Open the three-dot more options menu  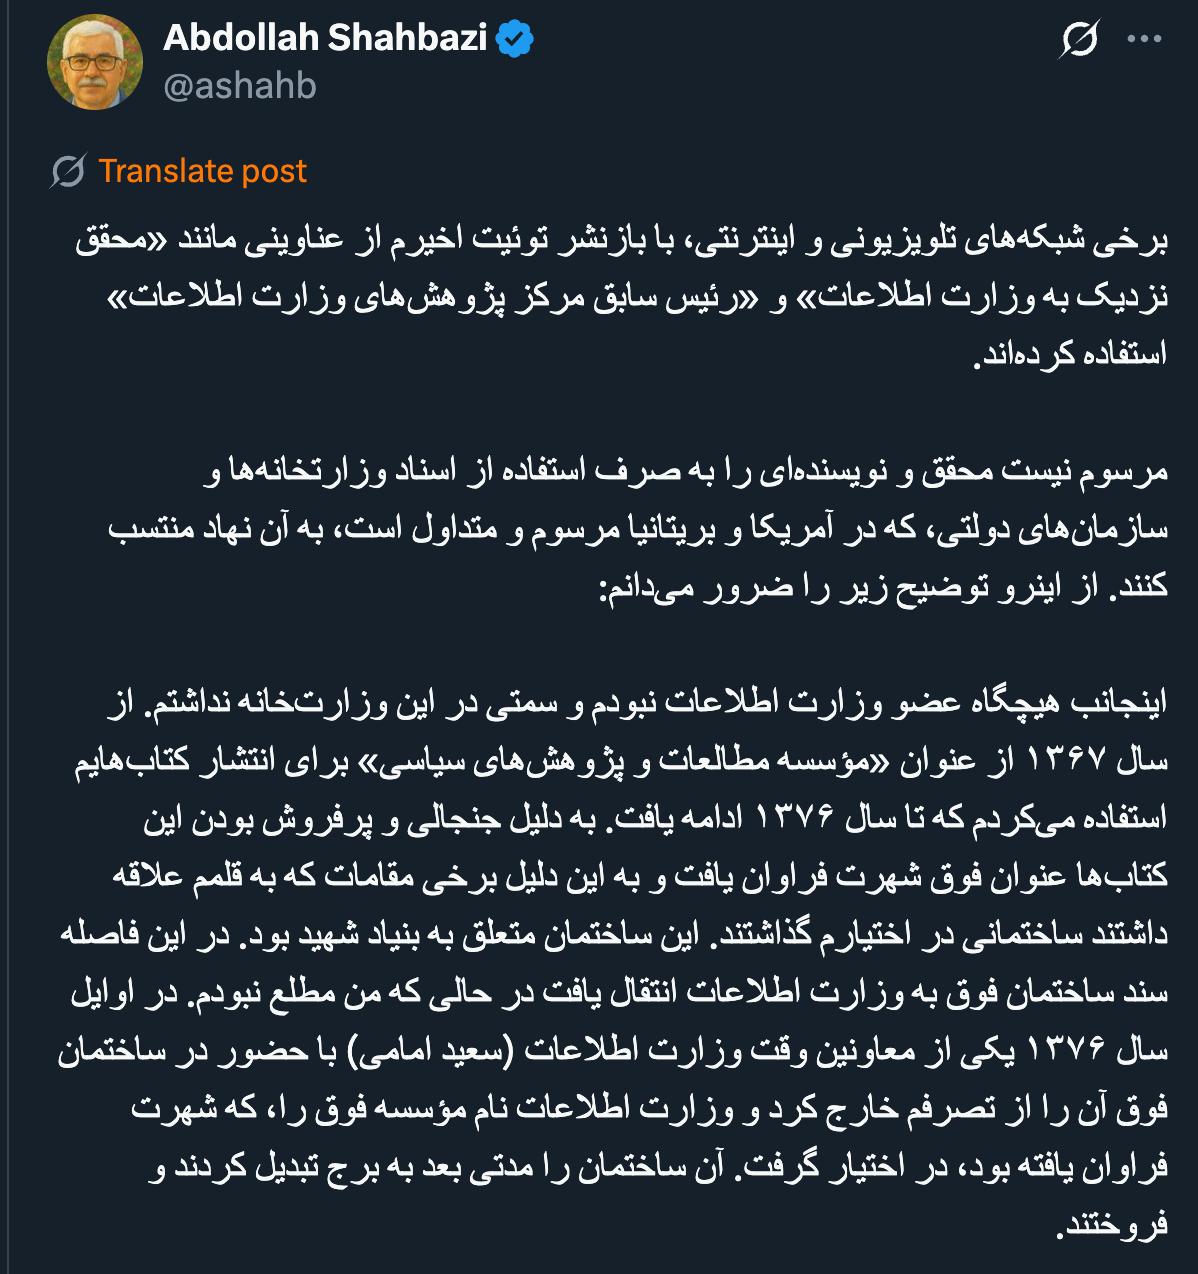tap(1144, 40)
